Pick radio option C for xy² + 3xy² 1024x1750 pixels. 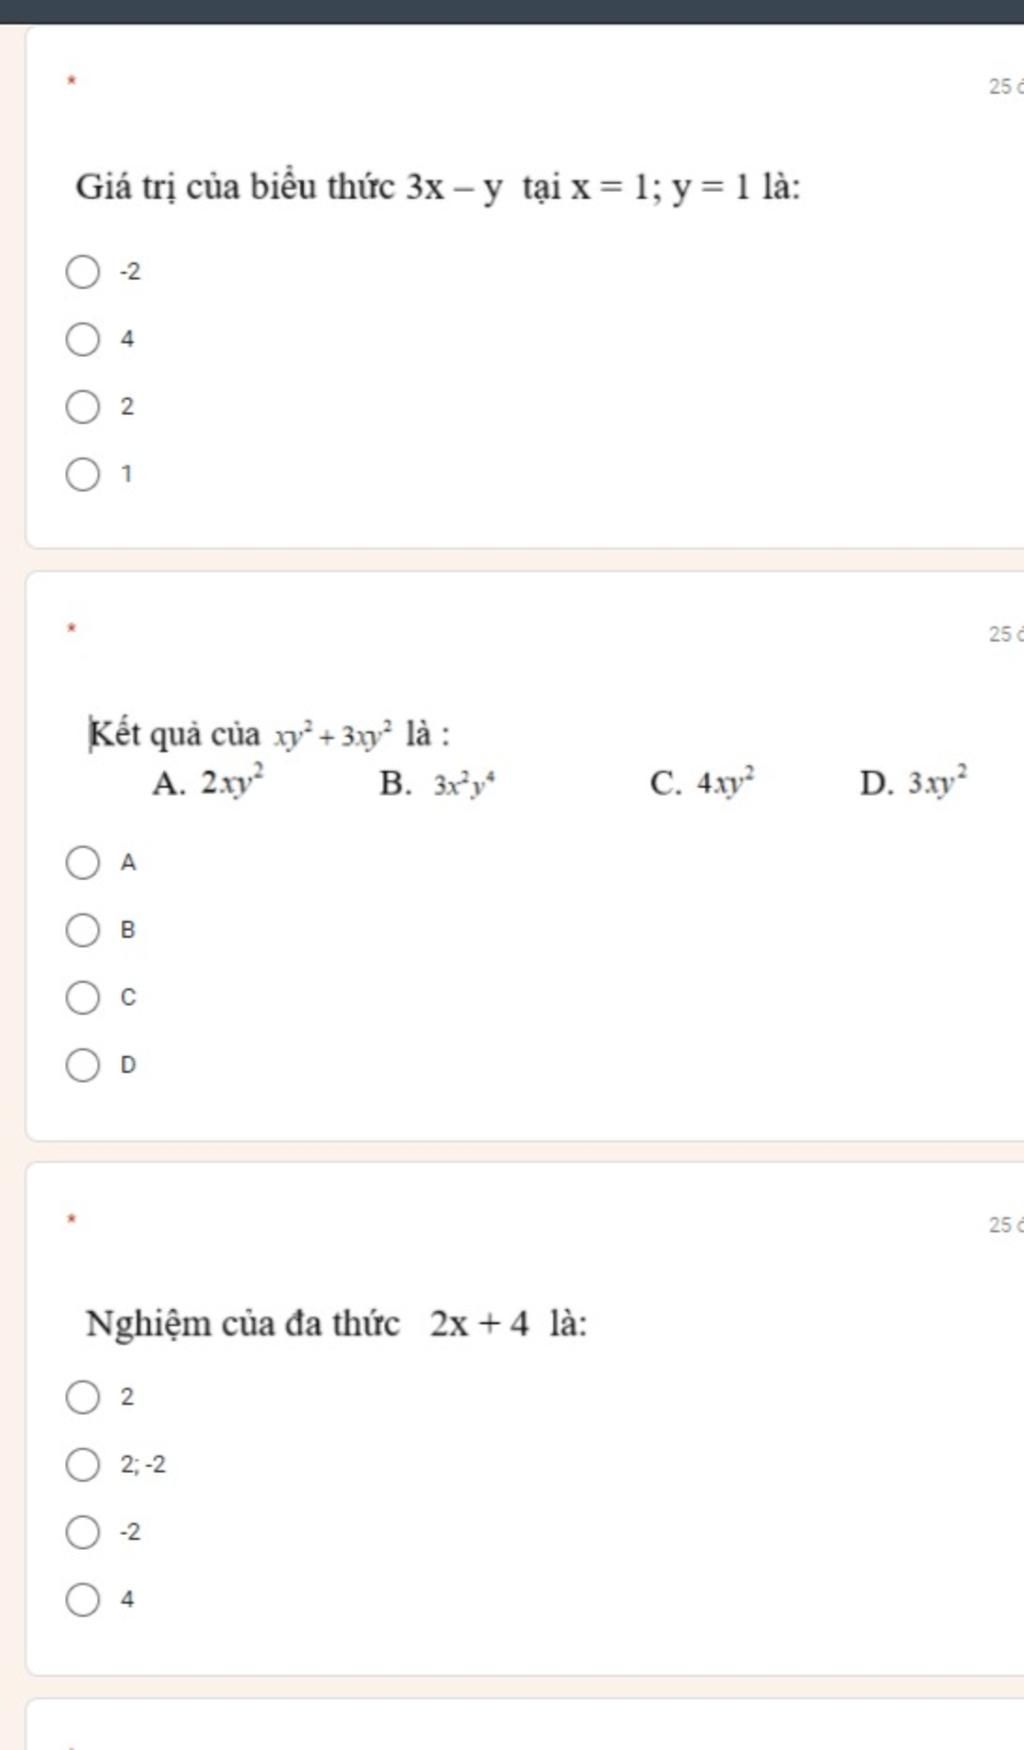click(x=83, y=998)
